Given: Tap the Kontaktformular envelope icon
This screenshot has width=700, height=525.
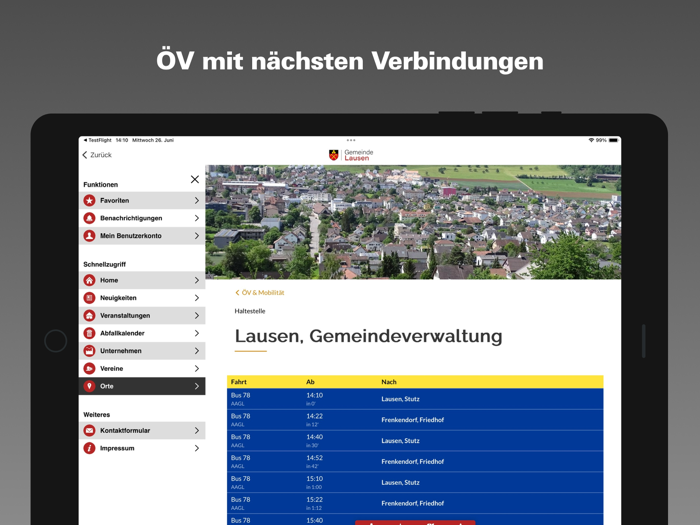Looking at the screenshot, I should pos(89,430).
